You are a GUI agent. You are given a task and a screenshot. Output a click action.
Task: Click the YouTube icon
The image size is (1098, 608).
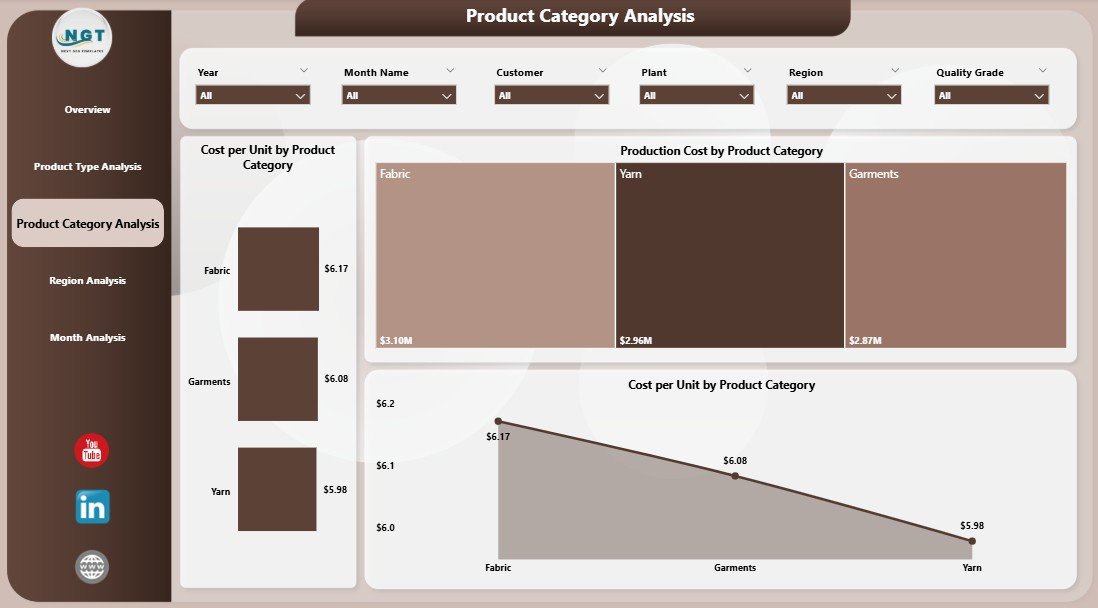pyautogui.click(x=90, y=450)
